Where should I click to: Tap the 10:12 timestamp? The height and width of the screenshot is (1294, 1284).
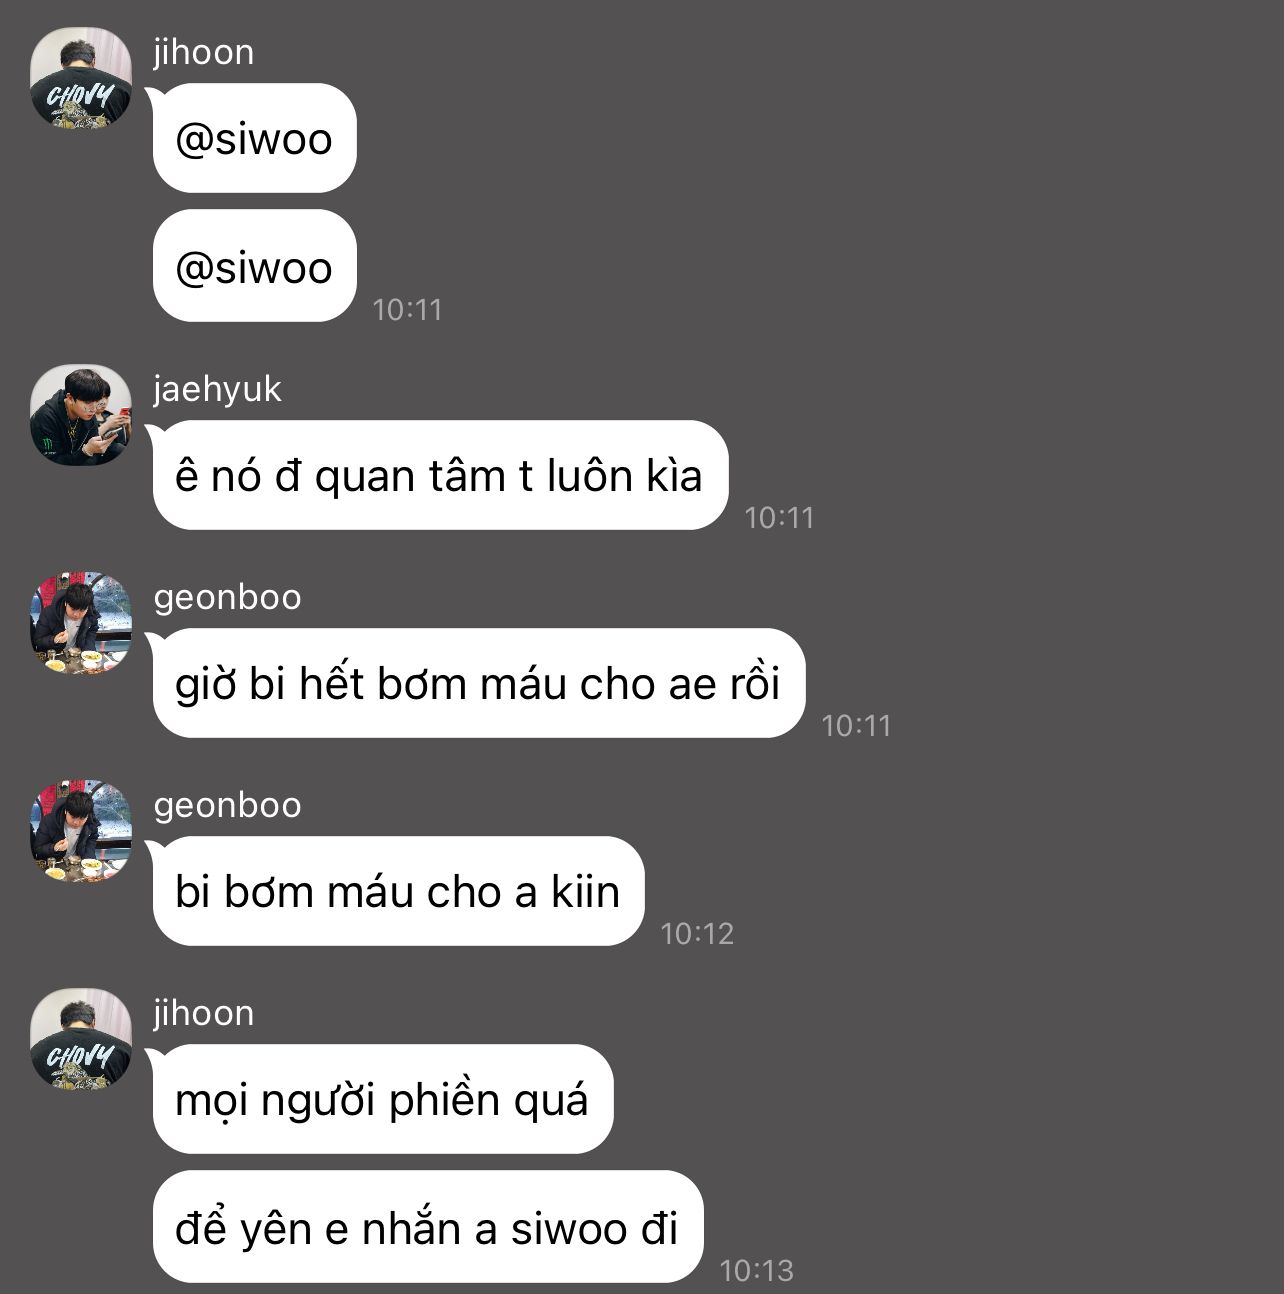(697, 933)
